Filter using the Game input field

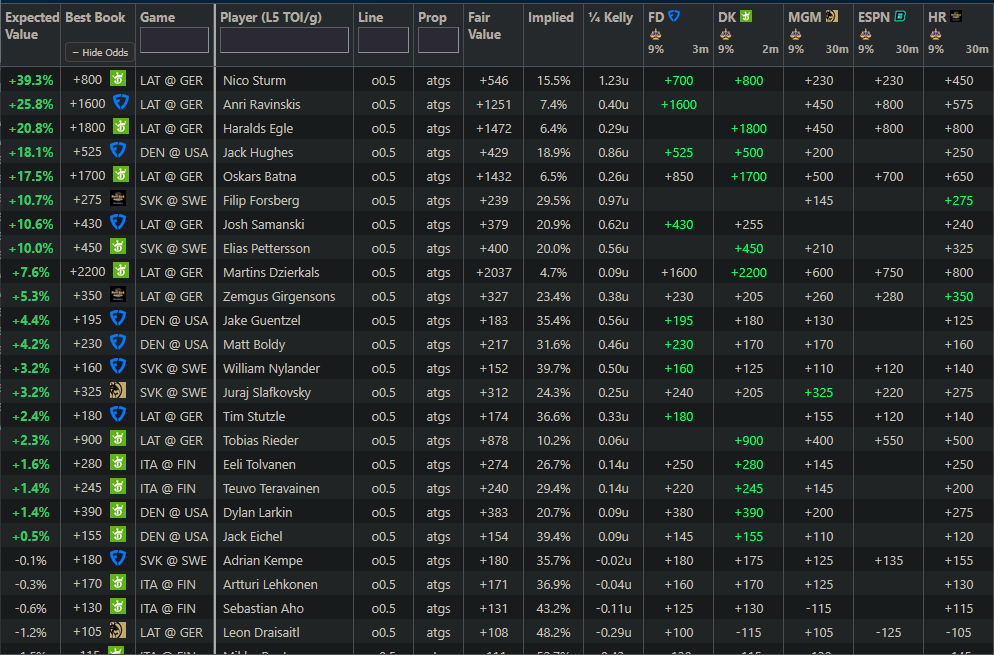pos(174,40)
